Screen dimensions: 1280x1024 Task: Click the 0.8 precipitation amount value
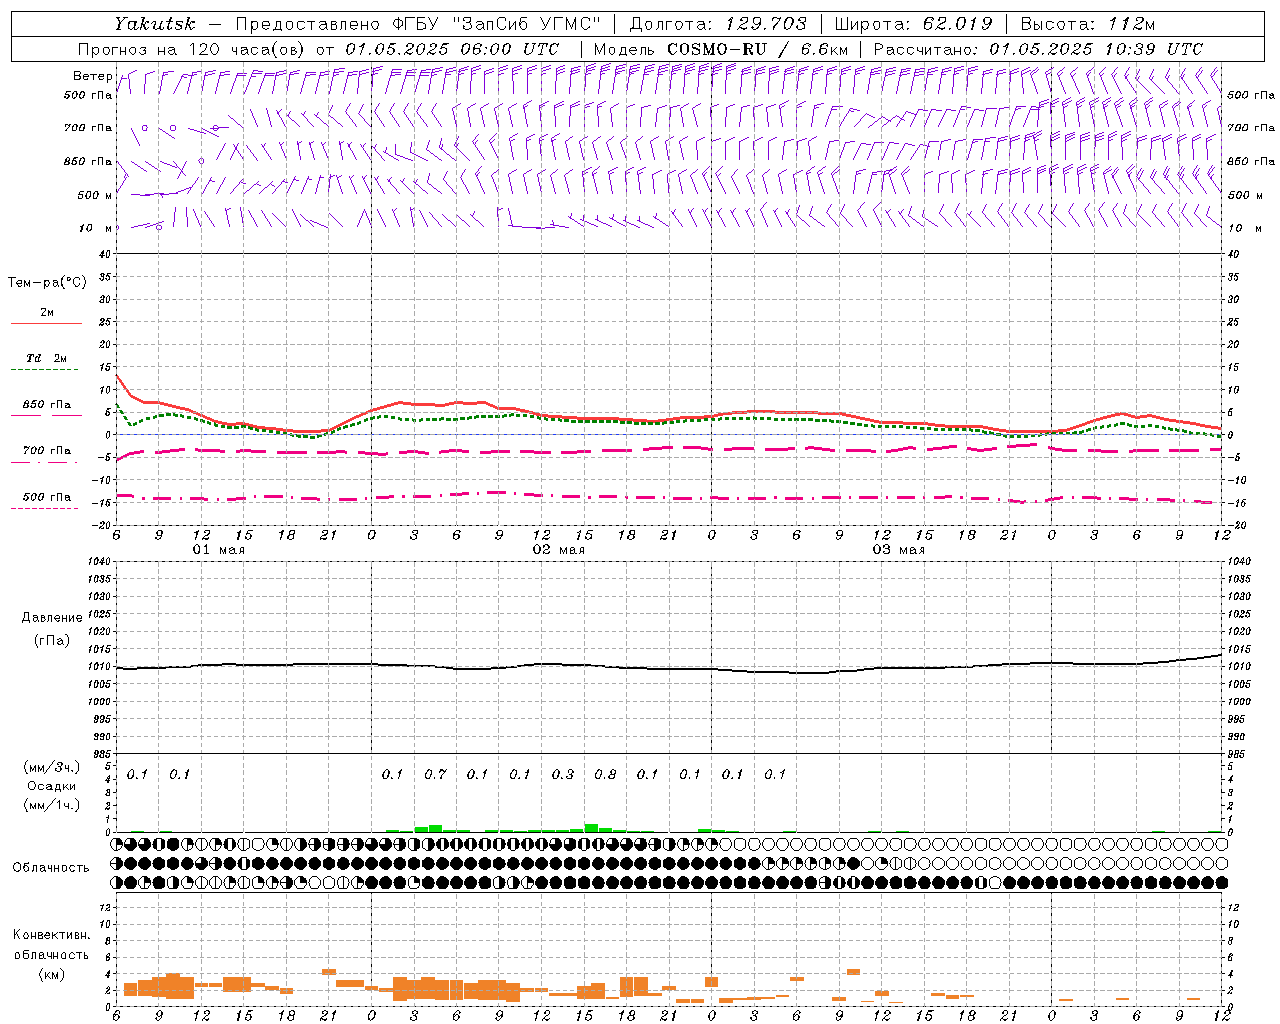(605, 774)
